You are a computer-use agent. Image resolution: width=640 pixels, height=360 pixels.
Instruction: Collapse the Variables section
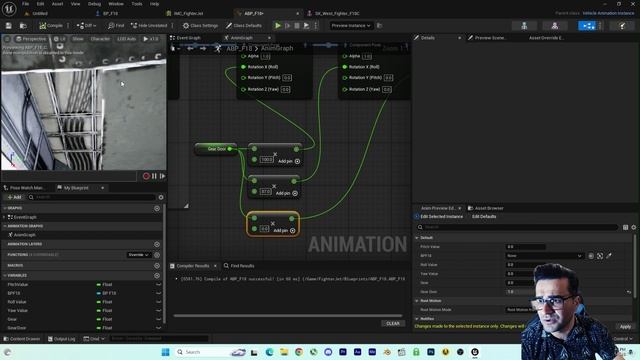[x=4, y=276]
